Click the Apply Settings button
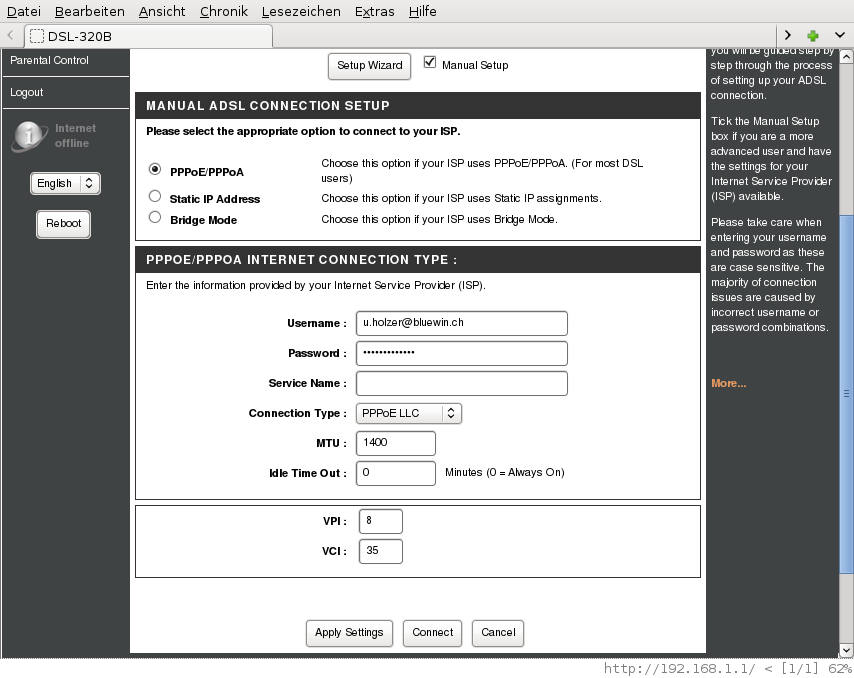 coord(349,633)
